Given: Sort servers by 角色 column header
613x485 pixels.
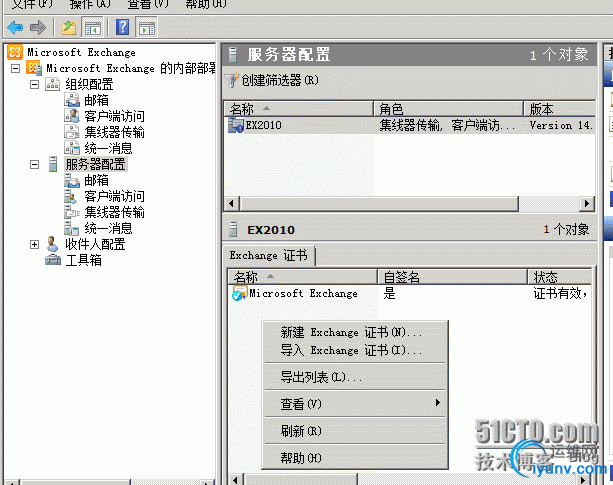Looking at the screenshot, I should pyautogui.click(x=448, y=109).
